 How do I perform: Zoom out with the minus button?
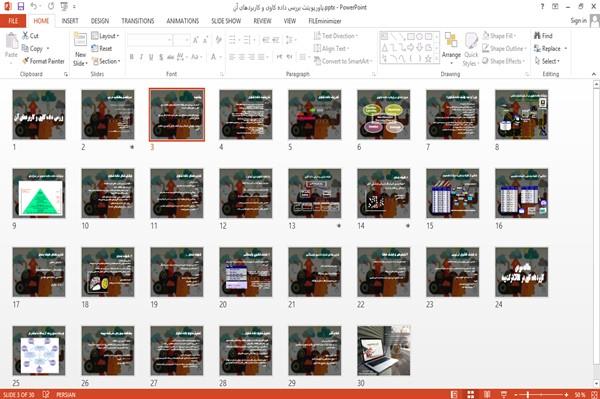(516, 394)
